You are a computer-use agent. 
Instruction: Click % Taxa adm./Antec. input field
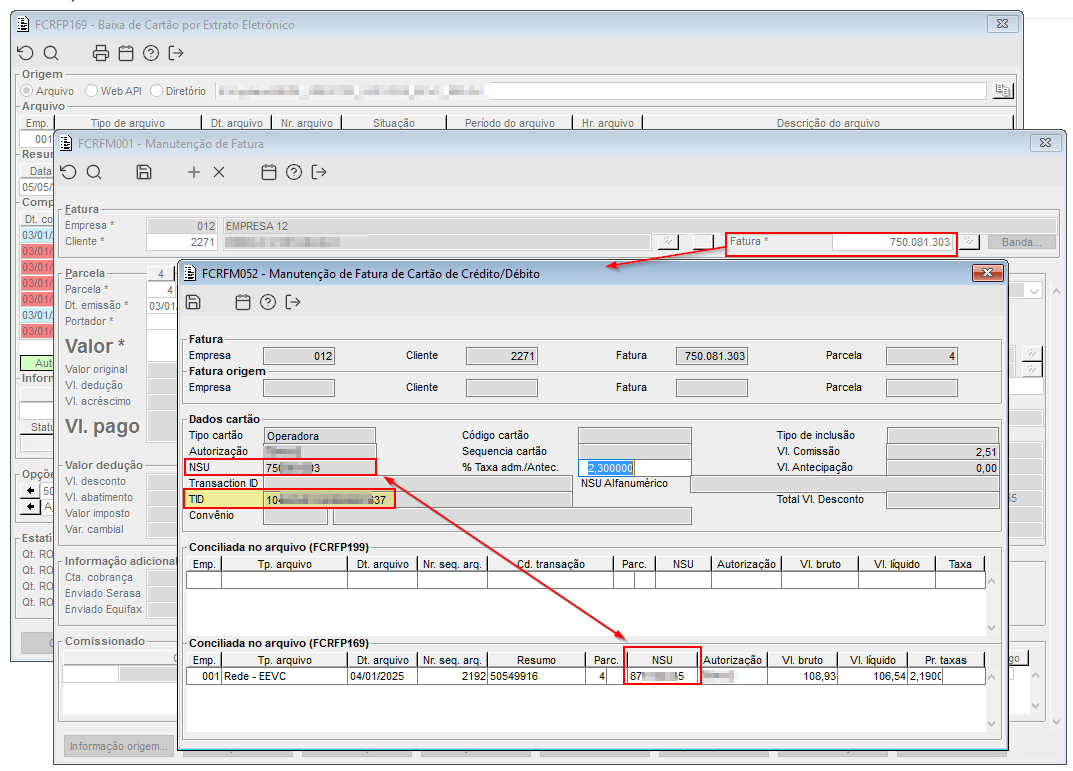coord(634,468)
